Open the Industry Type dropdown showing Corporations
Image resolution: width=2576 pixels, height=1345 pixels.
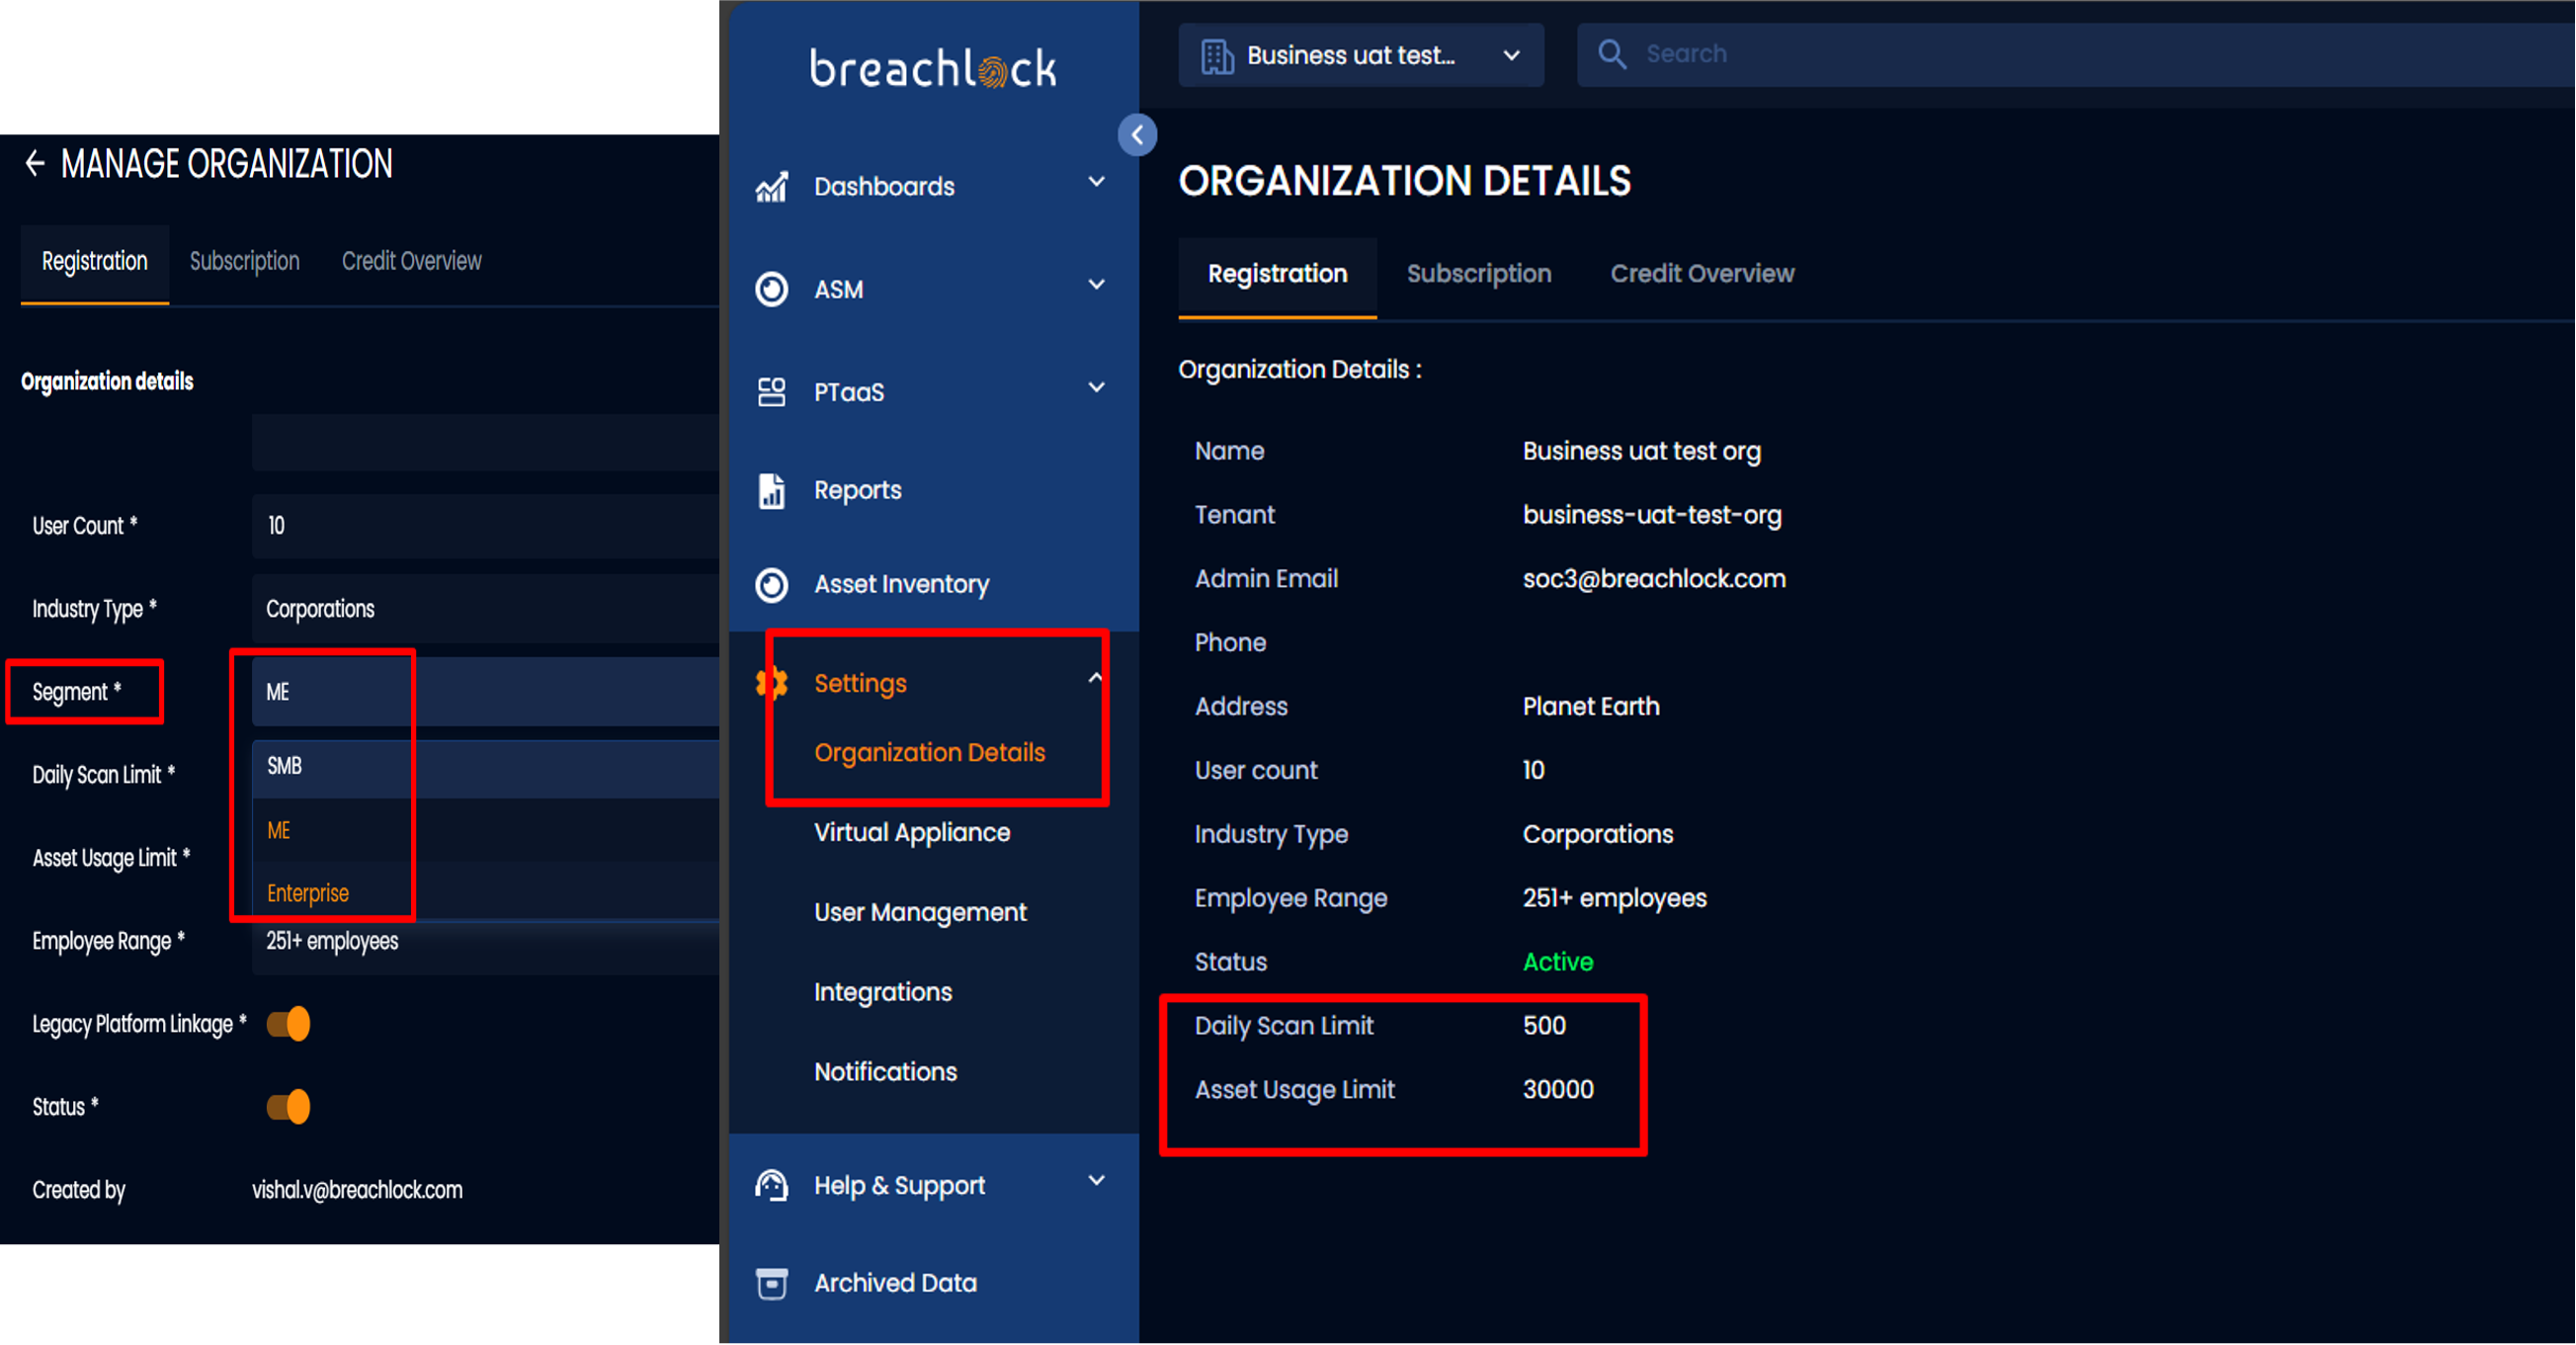pyautogui.click(x=486, y=609)
